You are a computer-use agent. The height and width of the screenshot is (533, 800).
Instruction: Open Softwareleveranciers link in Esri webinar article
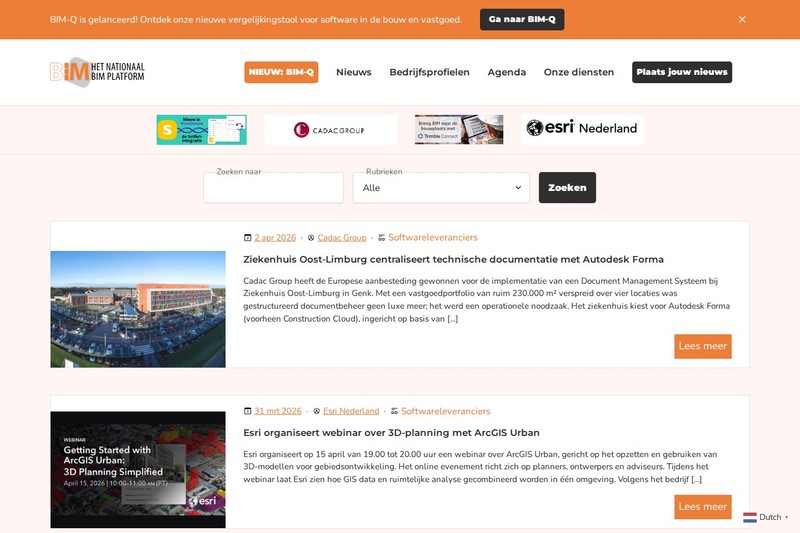tap(445, 411)
